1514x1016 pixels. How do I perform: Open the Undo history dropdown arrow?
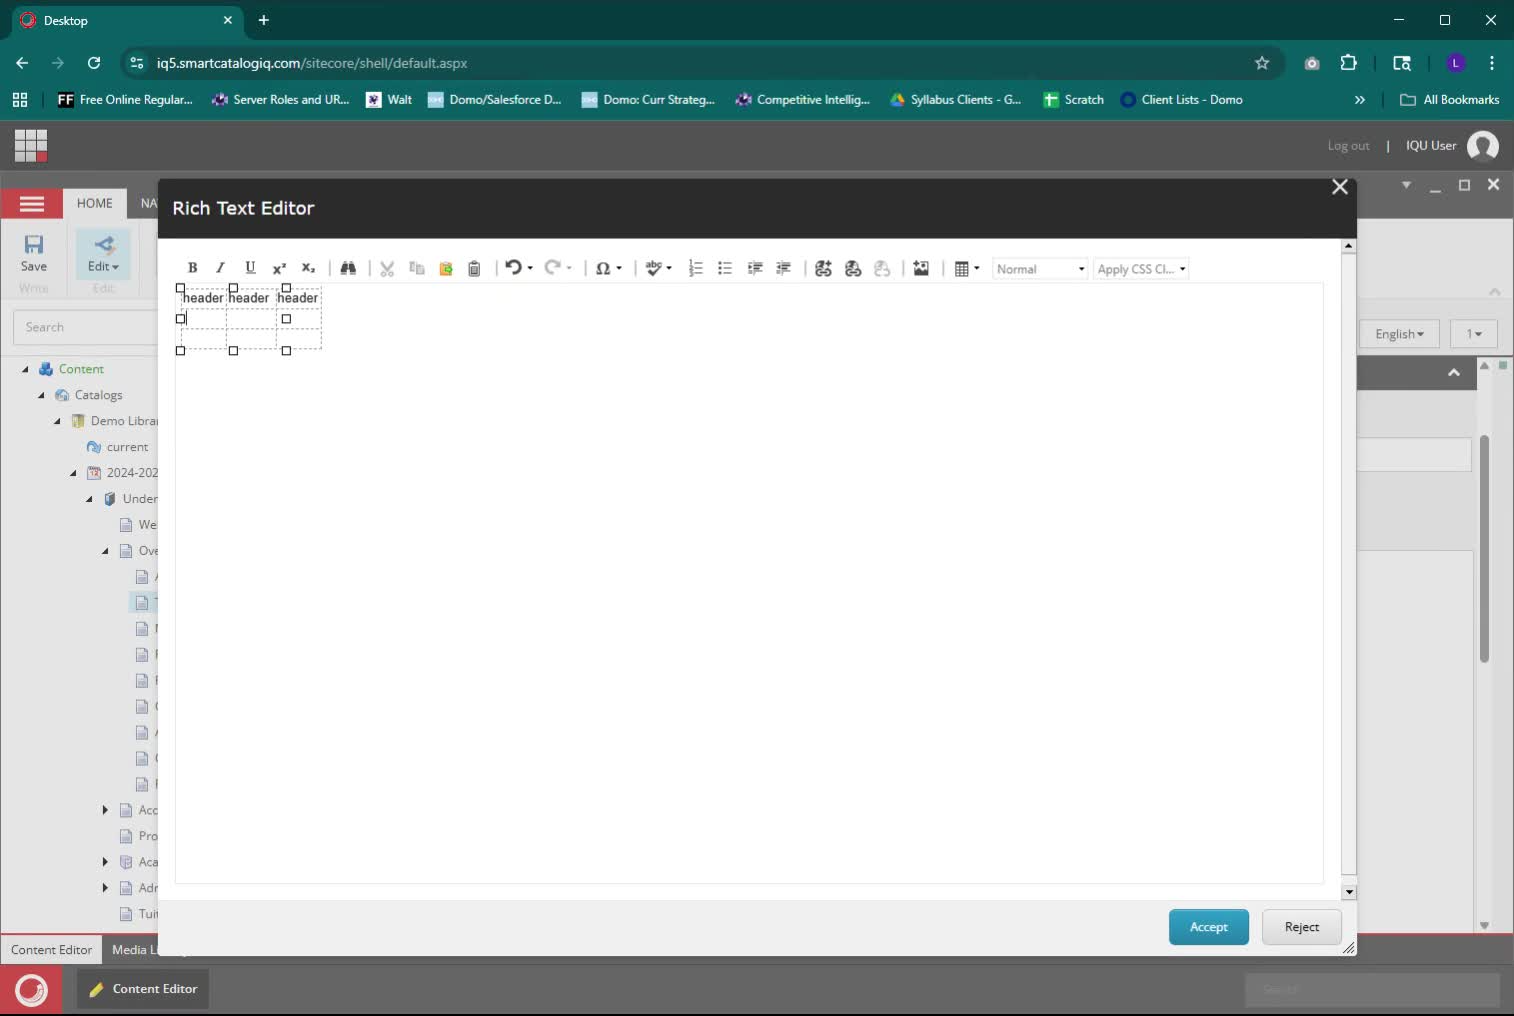click(x=530, y=268)
